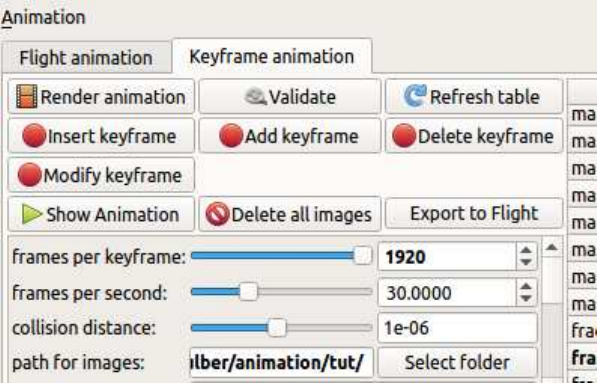Click the red Add keyframe icon
Screen dimensions: 597x383
pyautogui.click(x=231, y=136)
